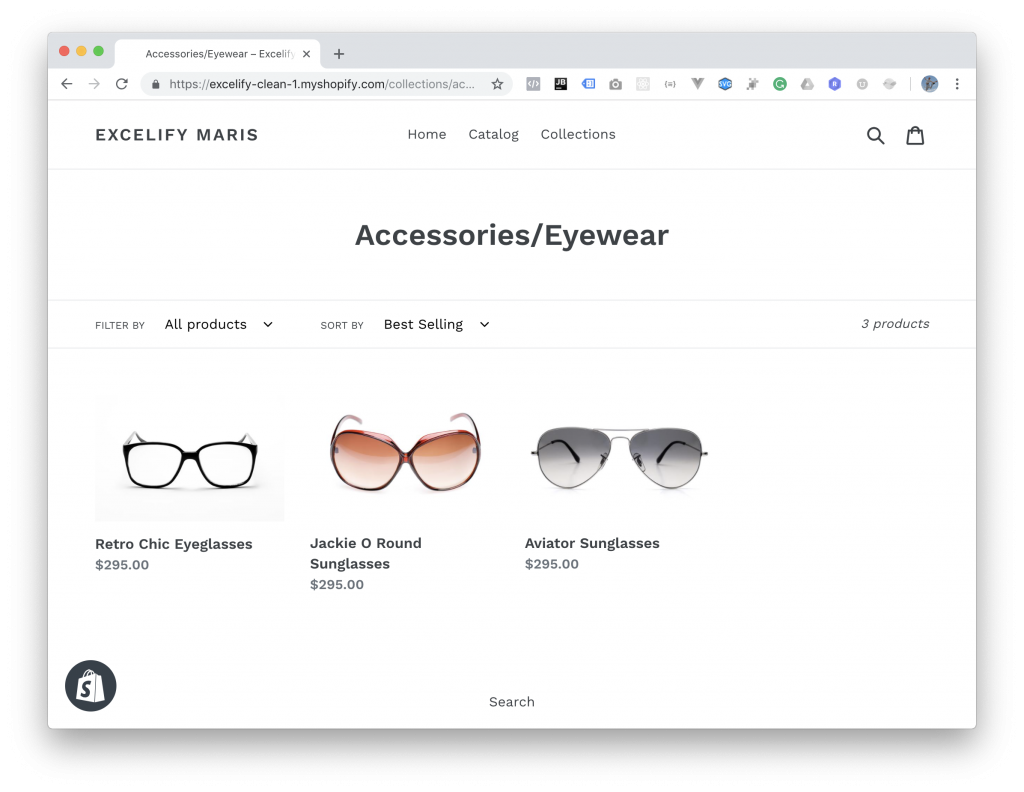Click the Search link in the footer
This screenshot has height=792, width=1024.
pyautogui.click(x=511, y=701)
